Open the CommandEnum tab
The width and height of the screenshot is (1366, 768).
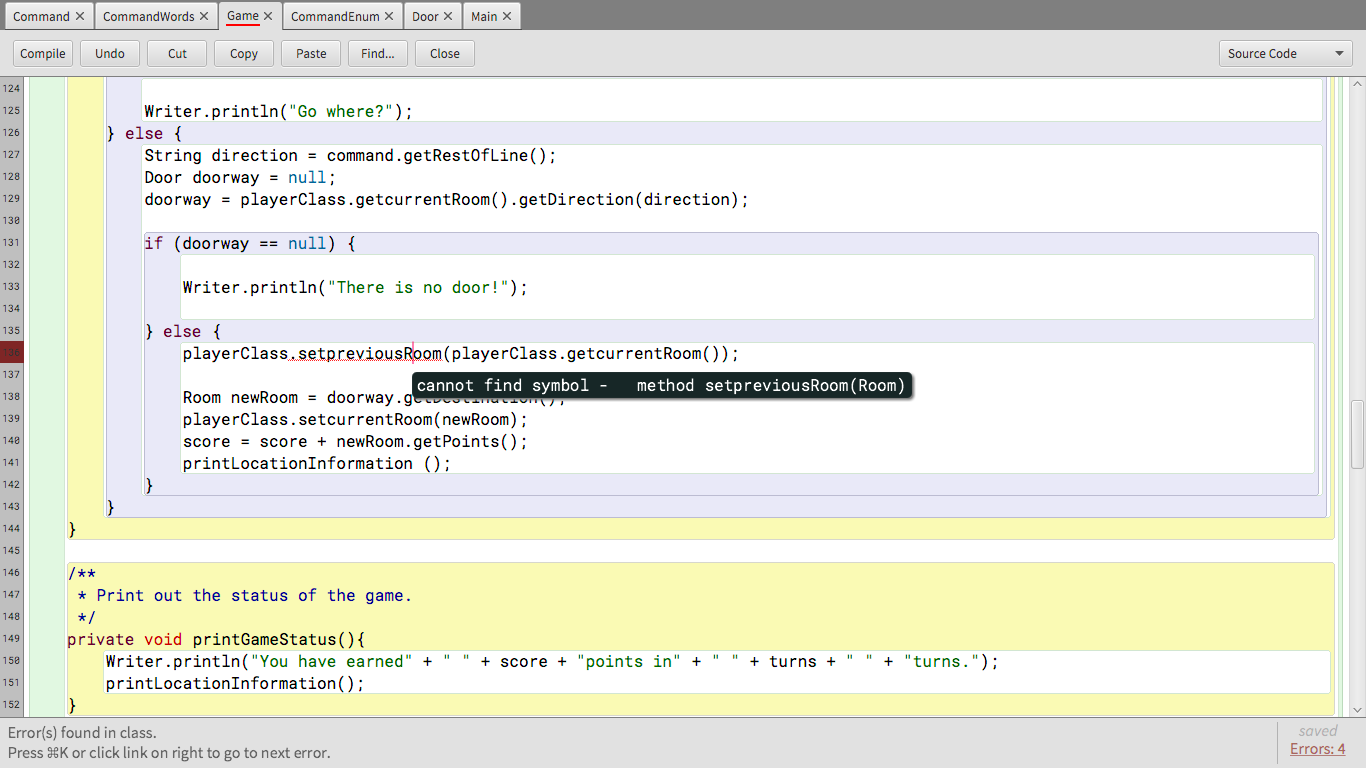click(x=336, y=16)
